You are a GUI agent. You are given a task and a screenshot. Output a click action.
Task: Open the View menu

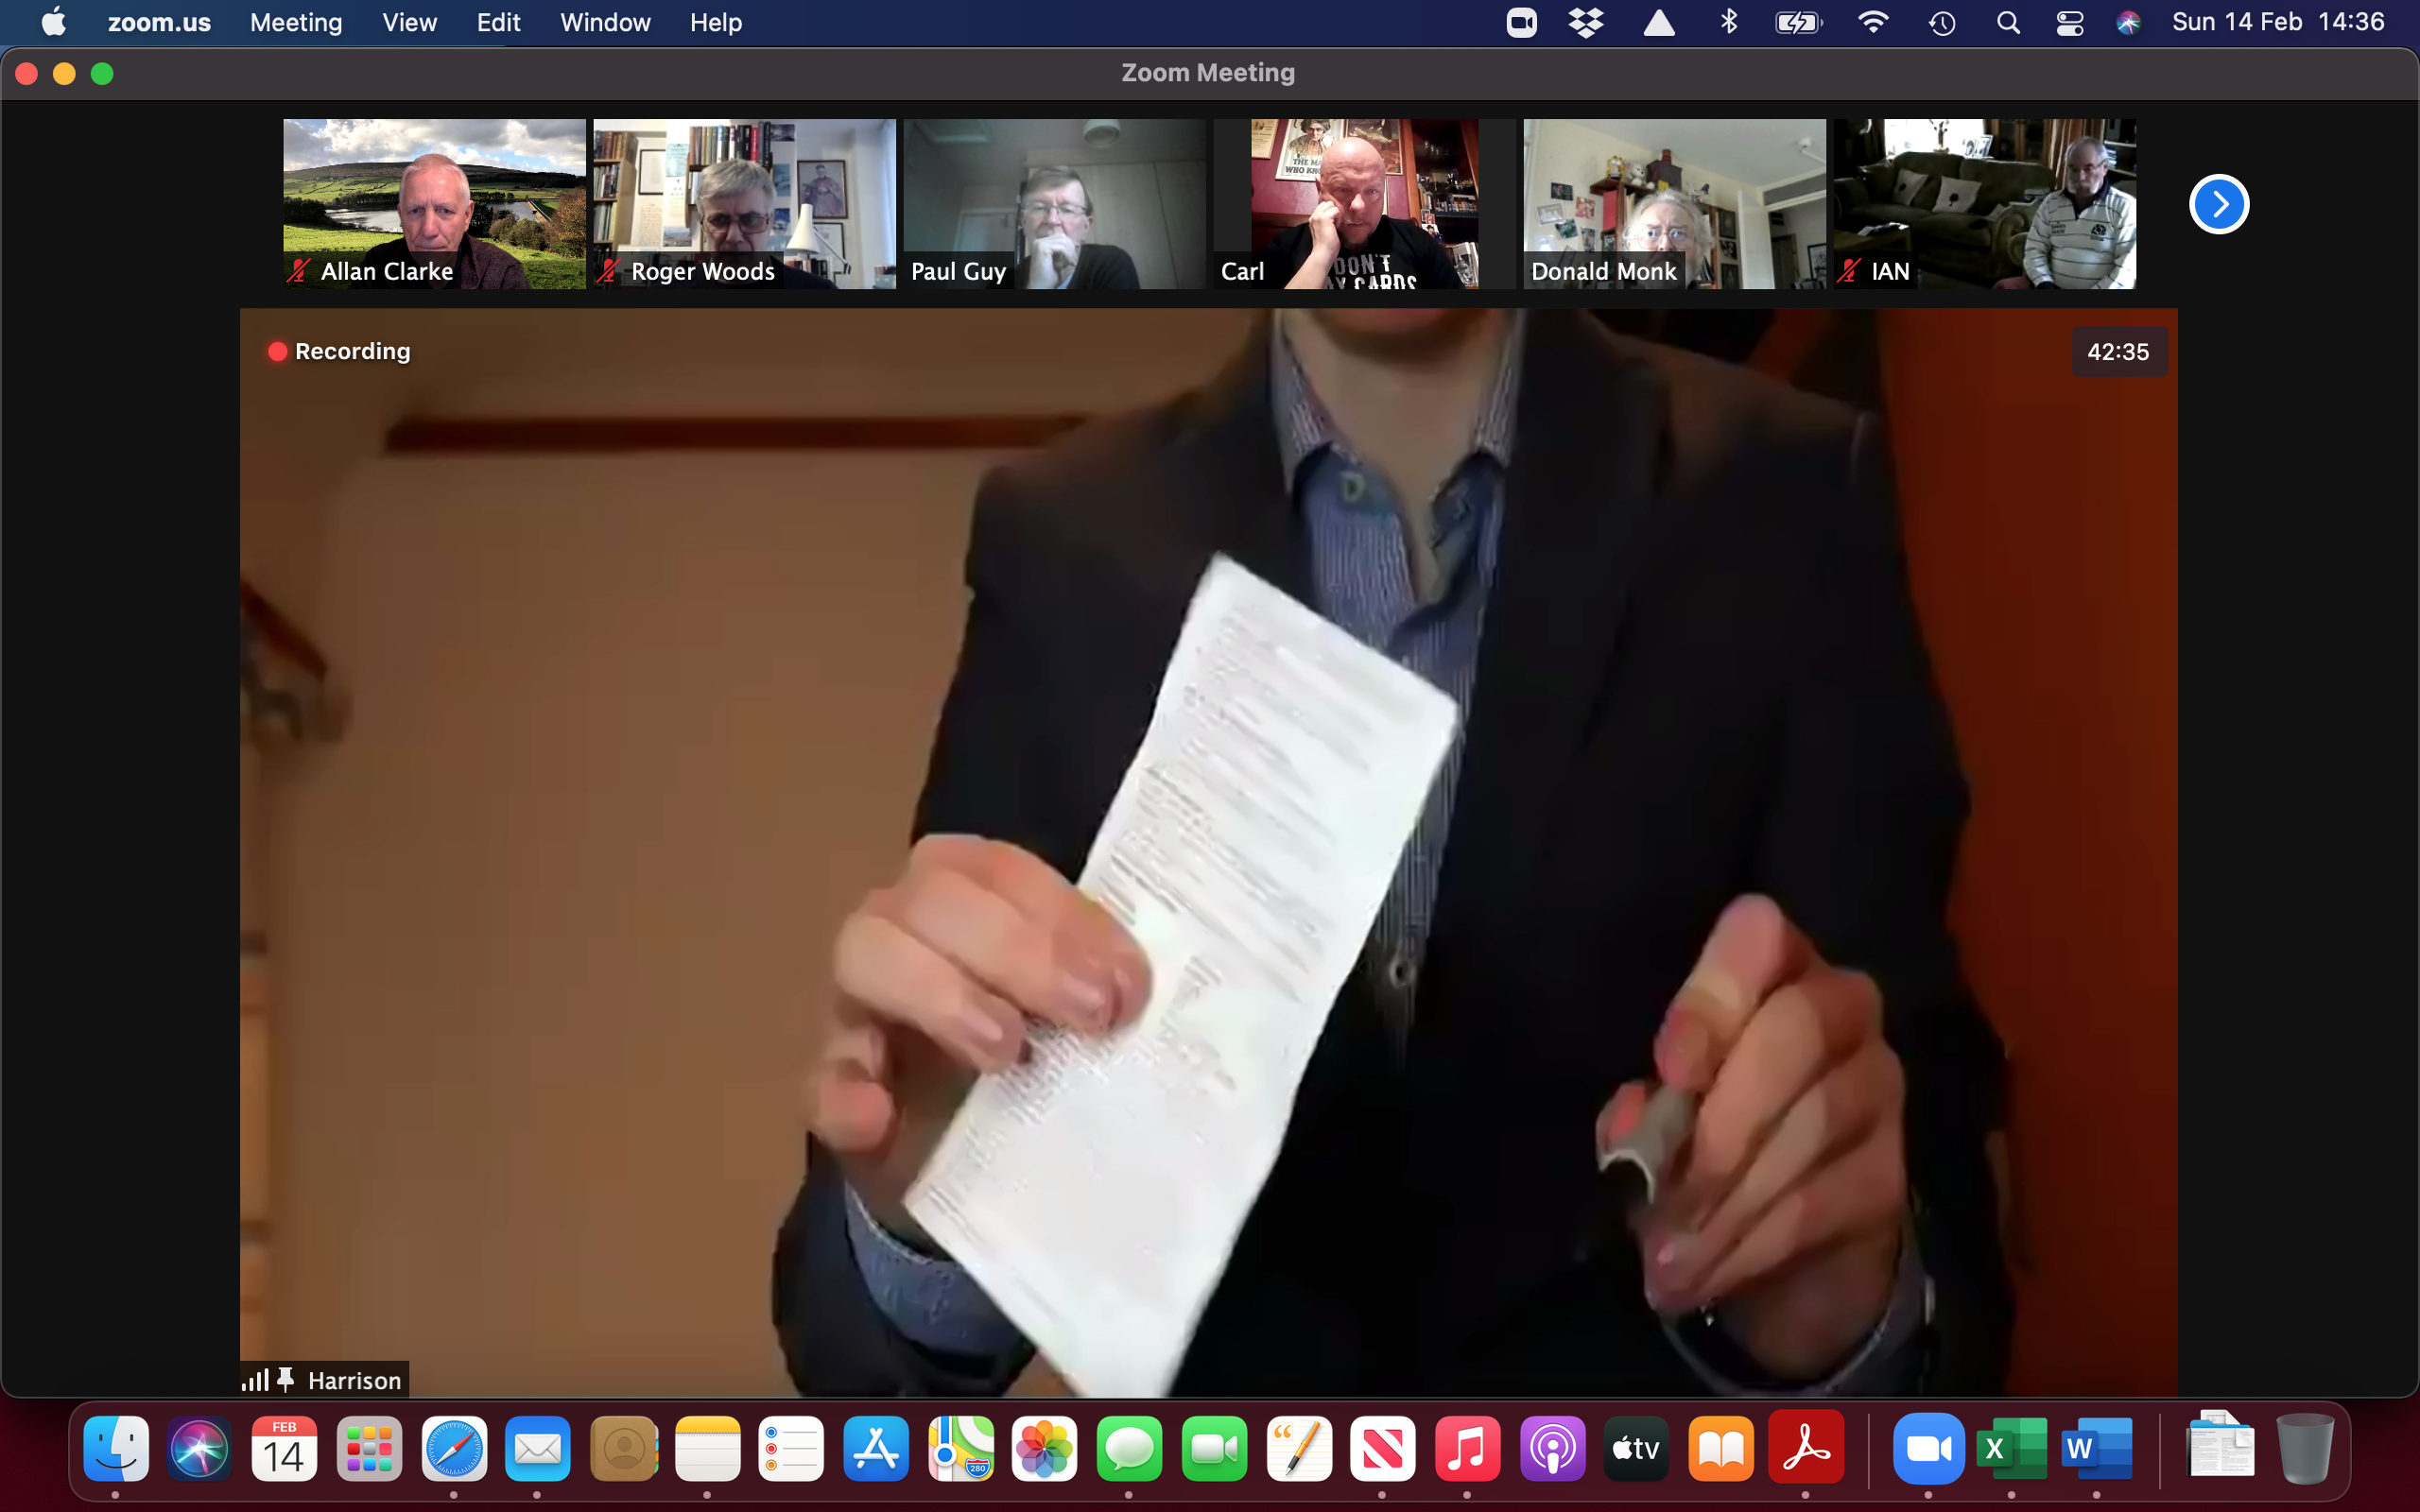[409, 22]
